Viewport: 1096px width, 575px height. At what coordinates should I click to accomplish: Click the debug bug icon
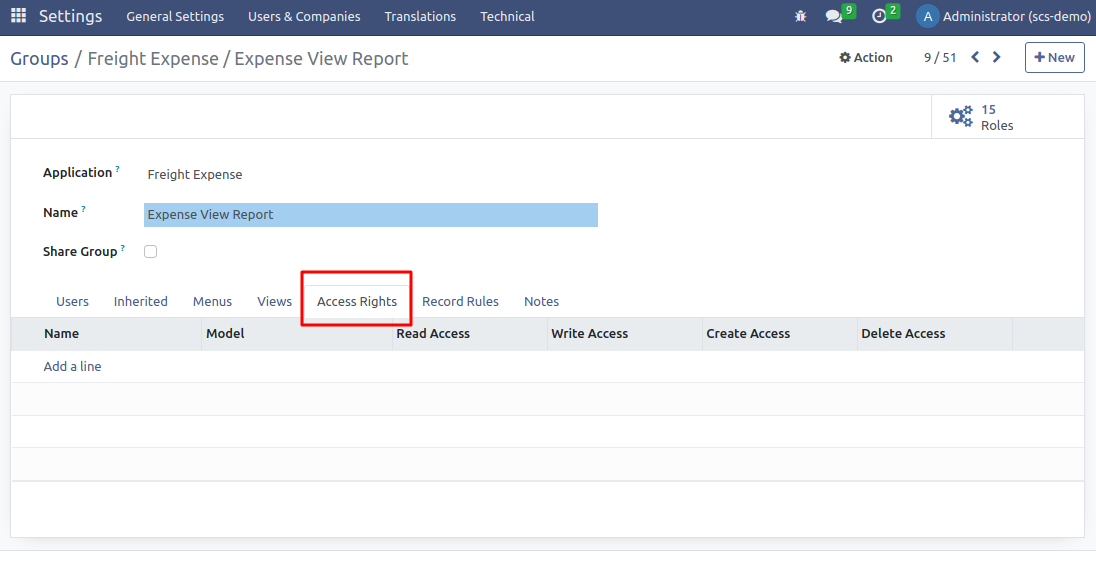[800, 16]
